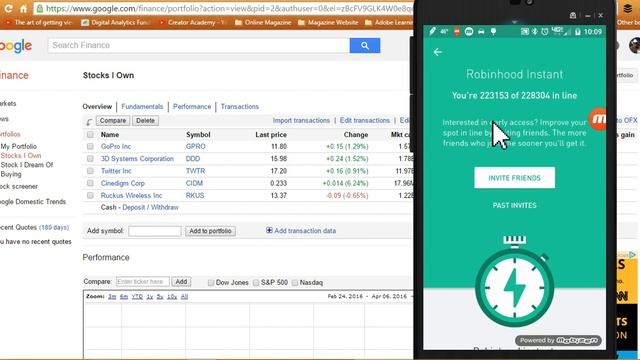
Task: Click the stopwatch lightning bolt graphic
Action: point(514,287)
